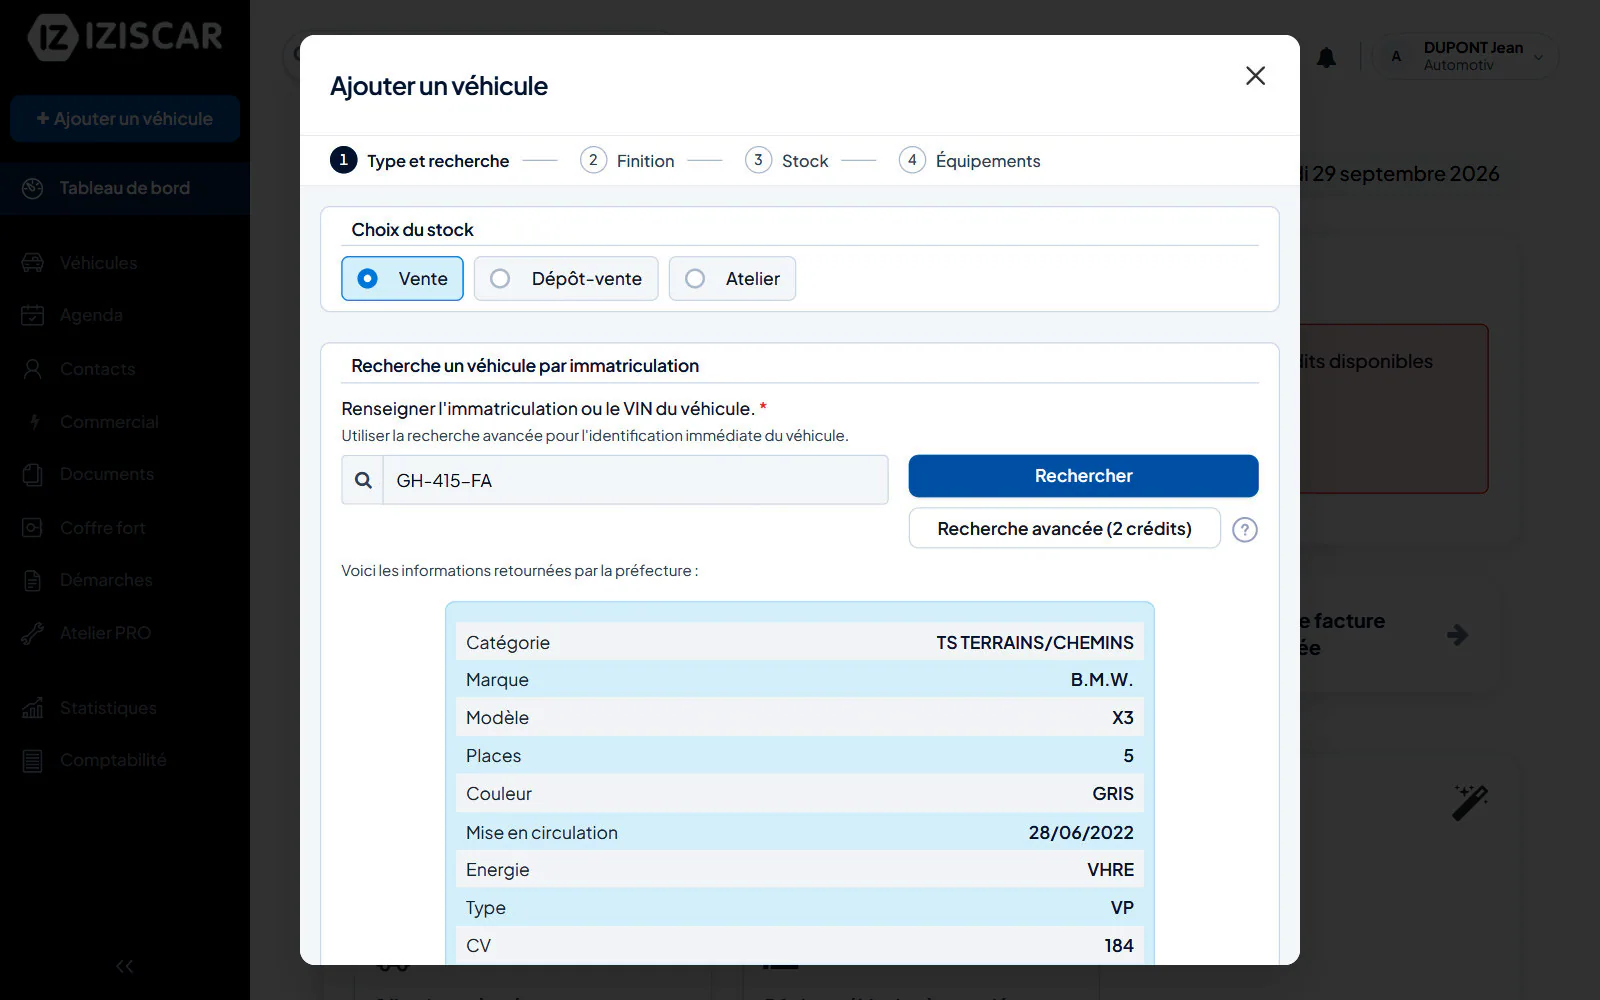The image size is (1600, 1000).
Task: Click the Atelier PRO wrench icon
Action: pyautogui.click(x=33, y=633)
